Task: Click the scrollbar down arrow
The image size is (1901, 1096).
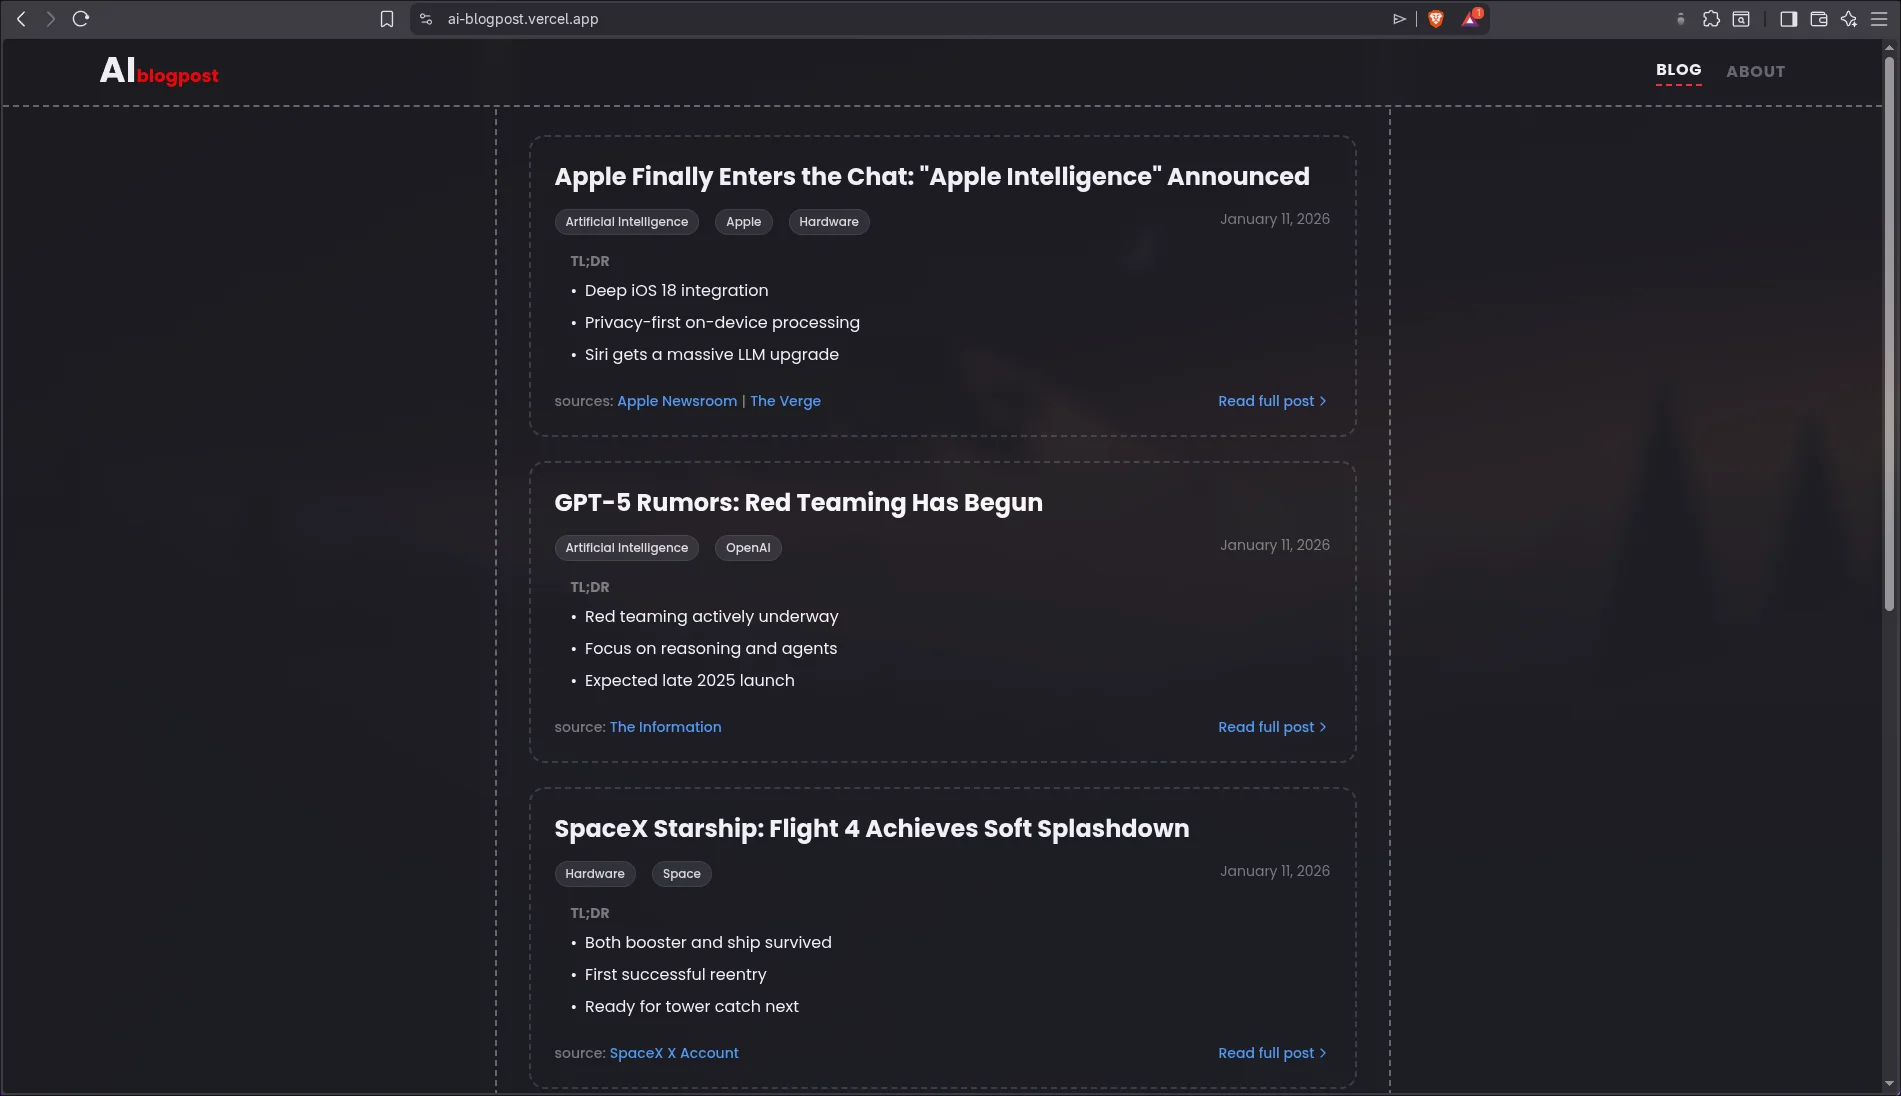Action: pyautogui.click(x=1889, y=1084)
